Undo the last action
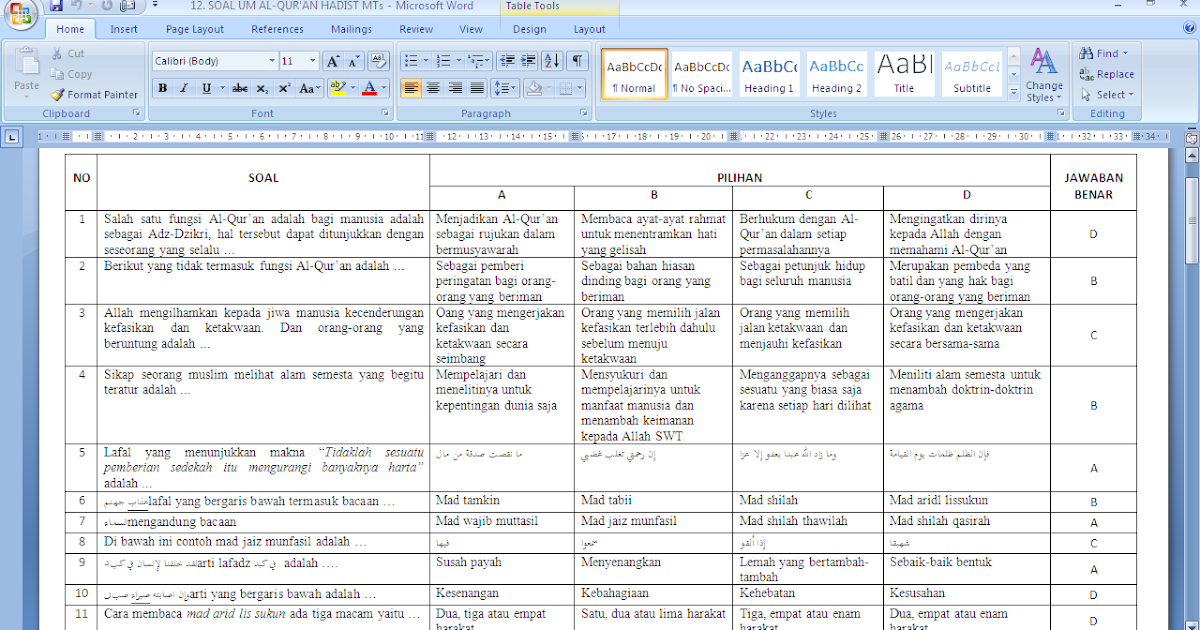 click(x=76, y=6)
